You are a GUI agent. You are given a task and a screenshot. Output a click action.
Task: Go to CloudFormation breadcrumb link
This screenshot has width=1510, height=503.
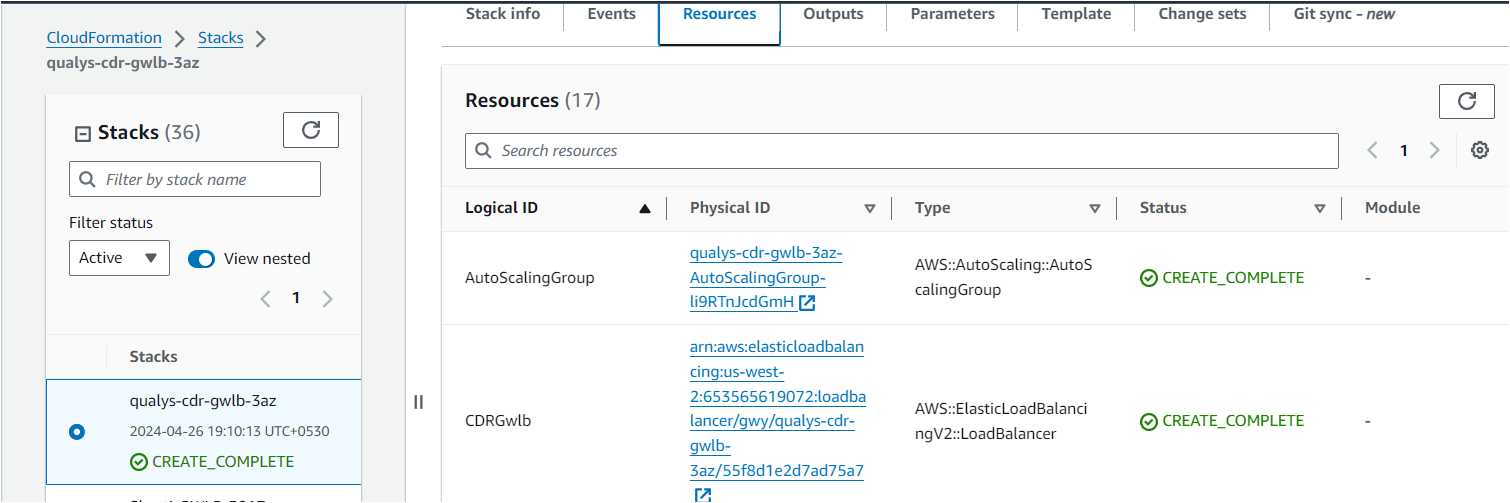tap(104, 38)
